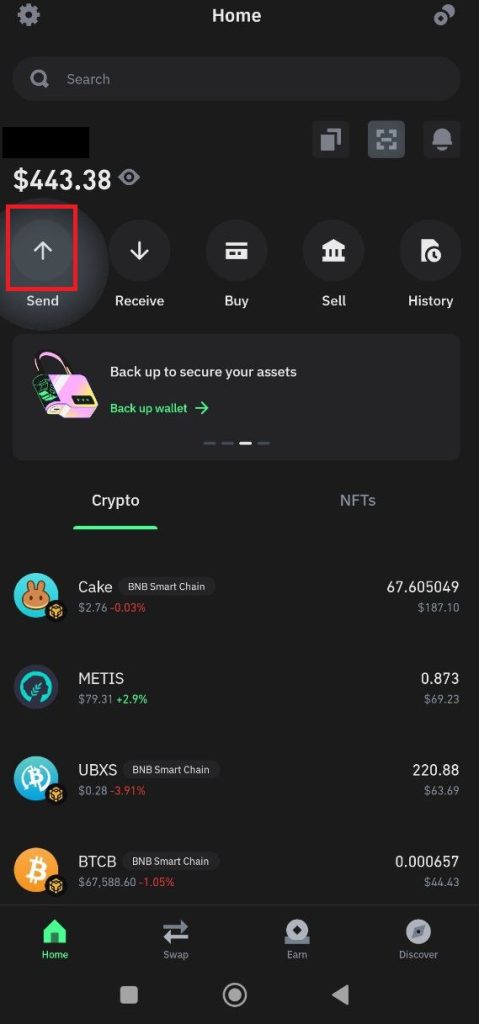Tap the Send arrow icon

pyautogui.click(x=42, y=250)
